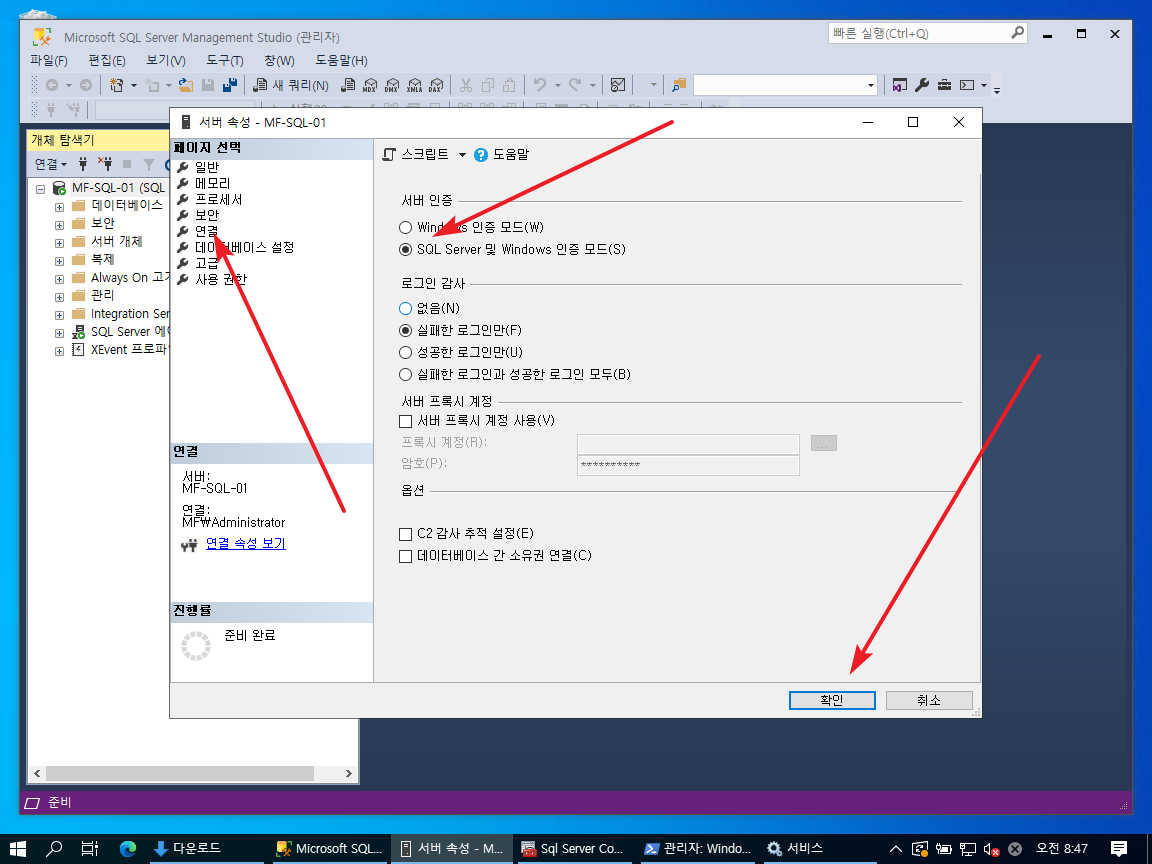Click the Windows Start button
The image size is (1152, 864).
tap(18, 849)
